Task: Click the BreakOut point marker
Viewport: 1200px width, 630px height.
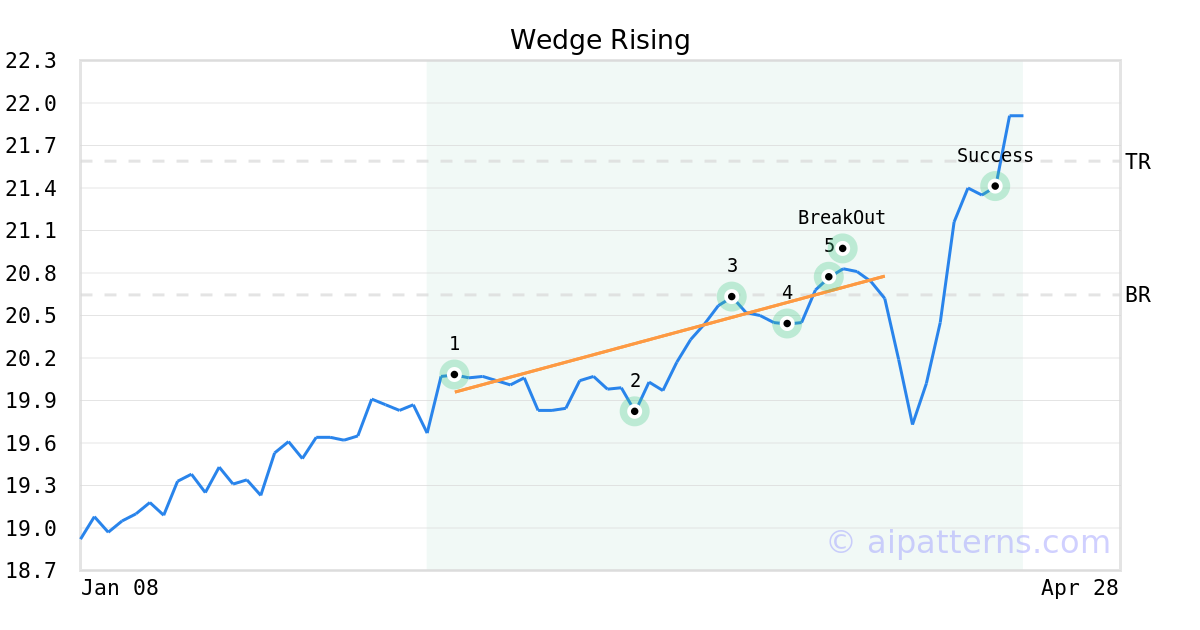Action: tap(843, 248)
